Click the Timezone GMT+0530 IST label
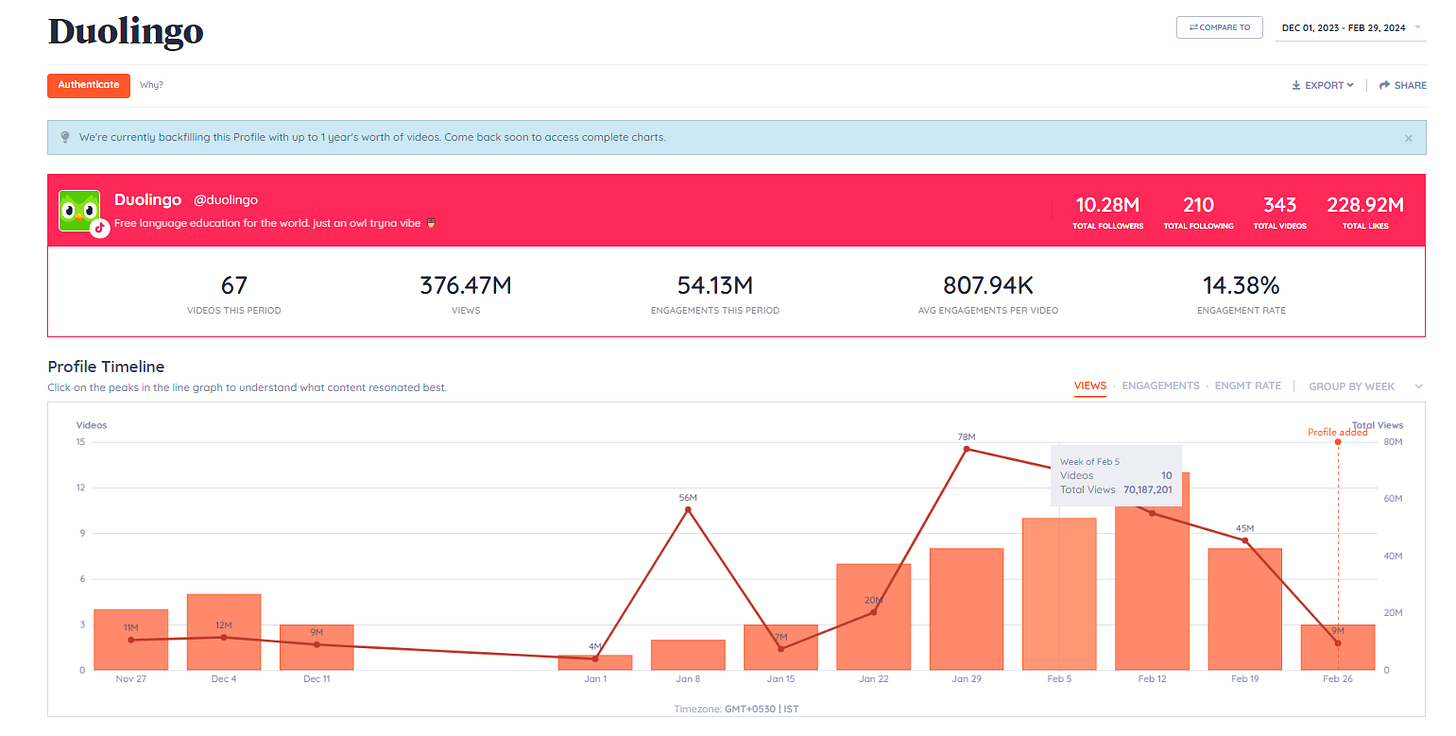The width and height of the screenshot is (1456, 736). 736,708
